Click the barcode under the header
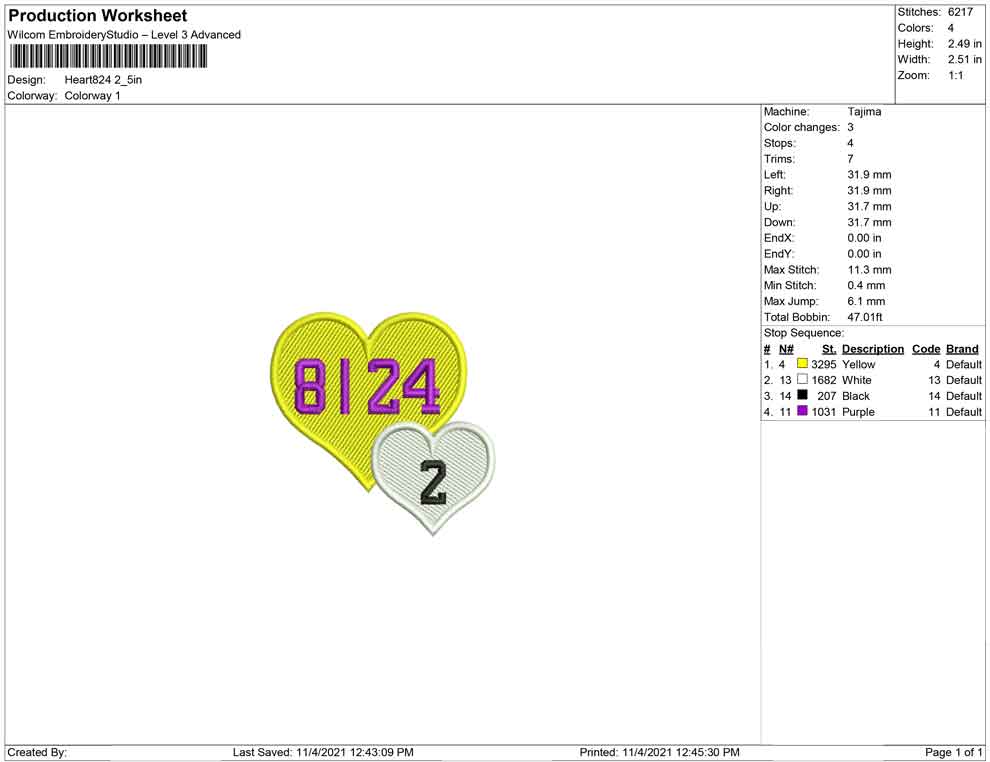The image size is (990, 762). [108, 56]
